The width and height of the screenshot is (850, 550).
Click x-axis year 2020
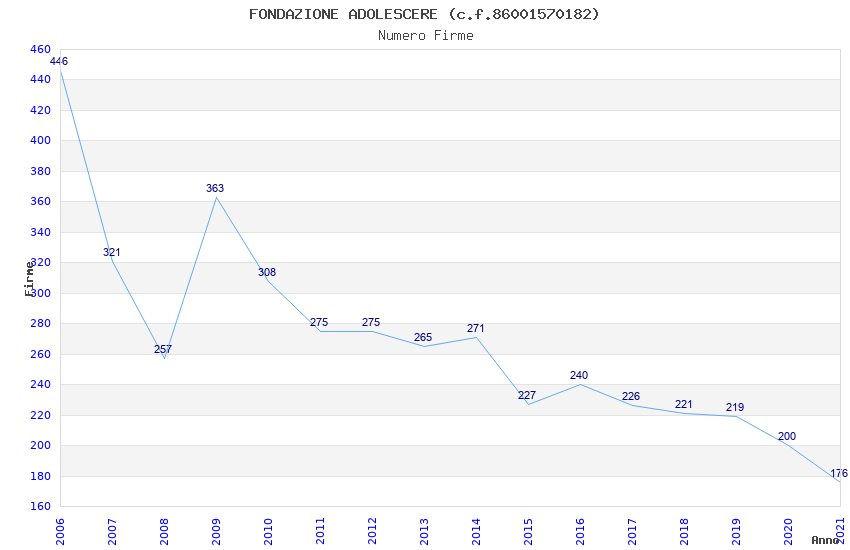coord(789,531)
